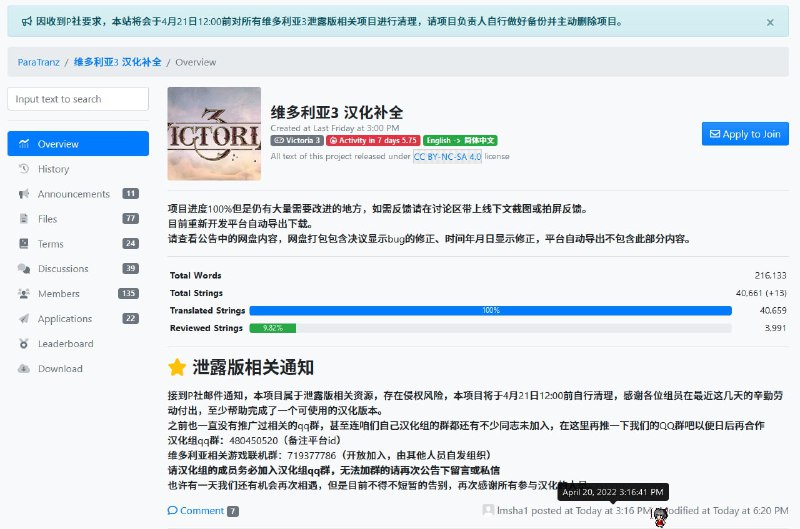Click the Victoria 3 project thumbnail image
800x529 pixels.
tap(214, 135)
